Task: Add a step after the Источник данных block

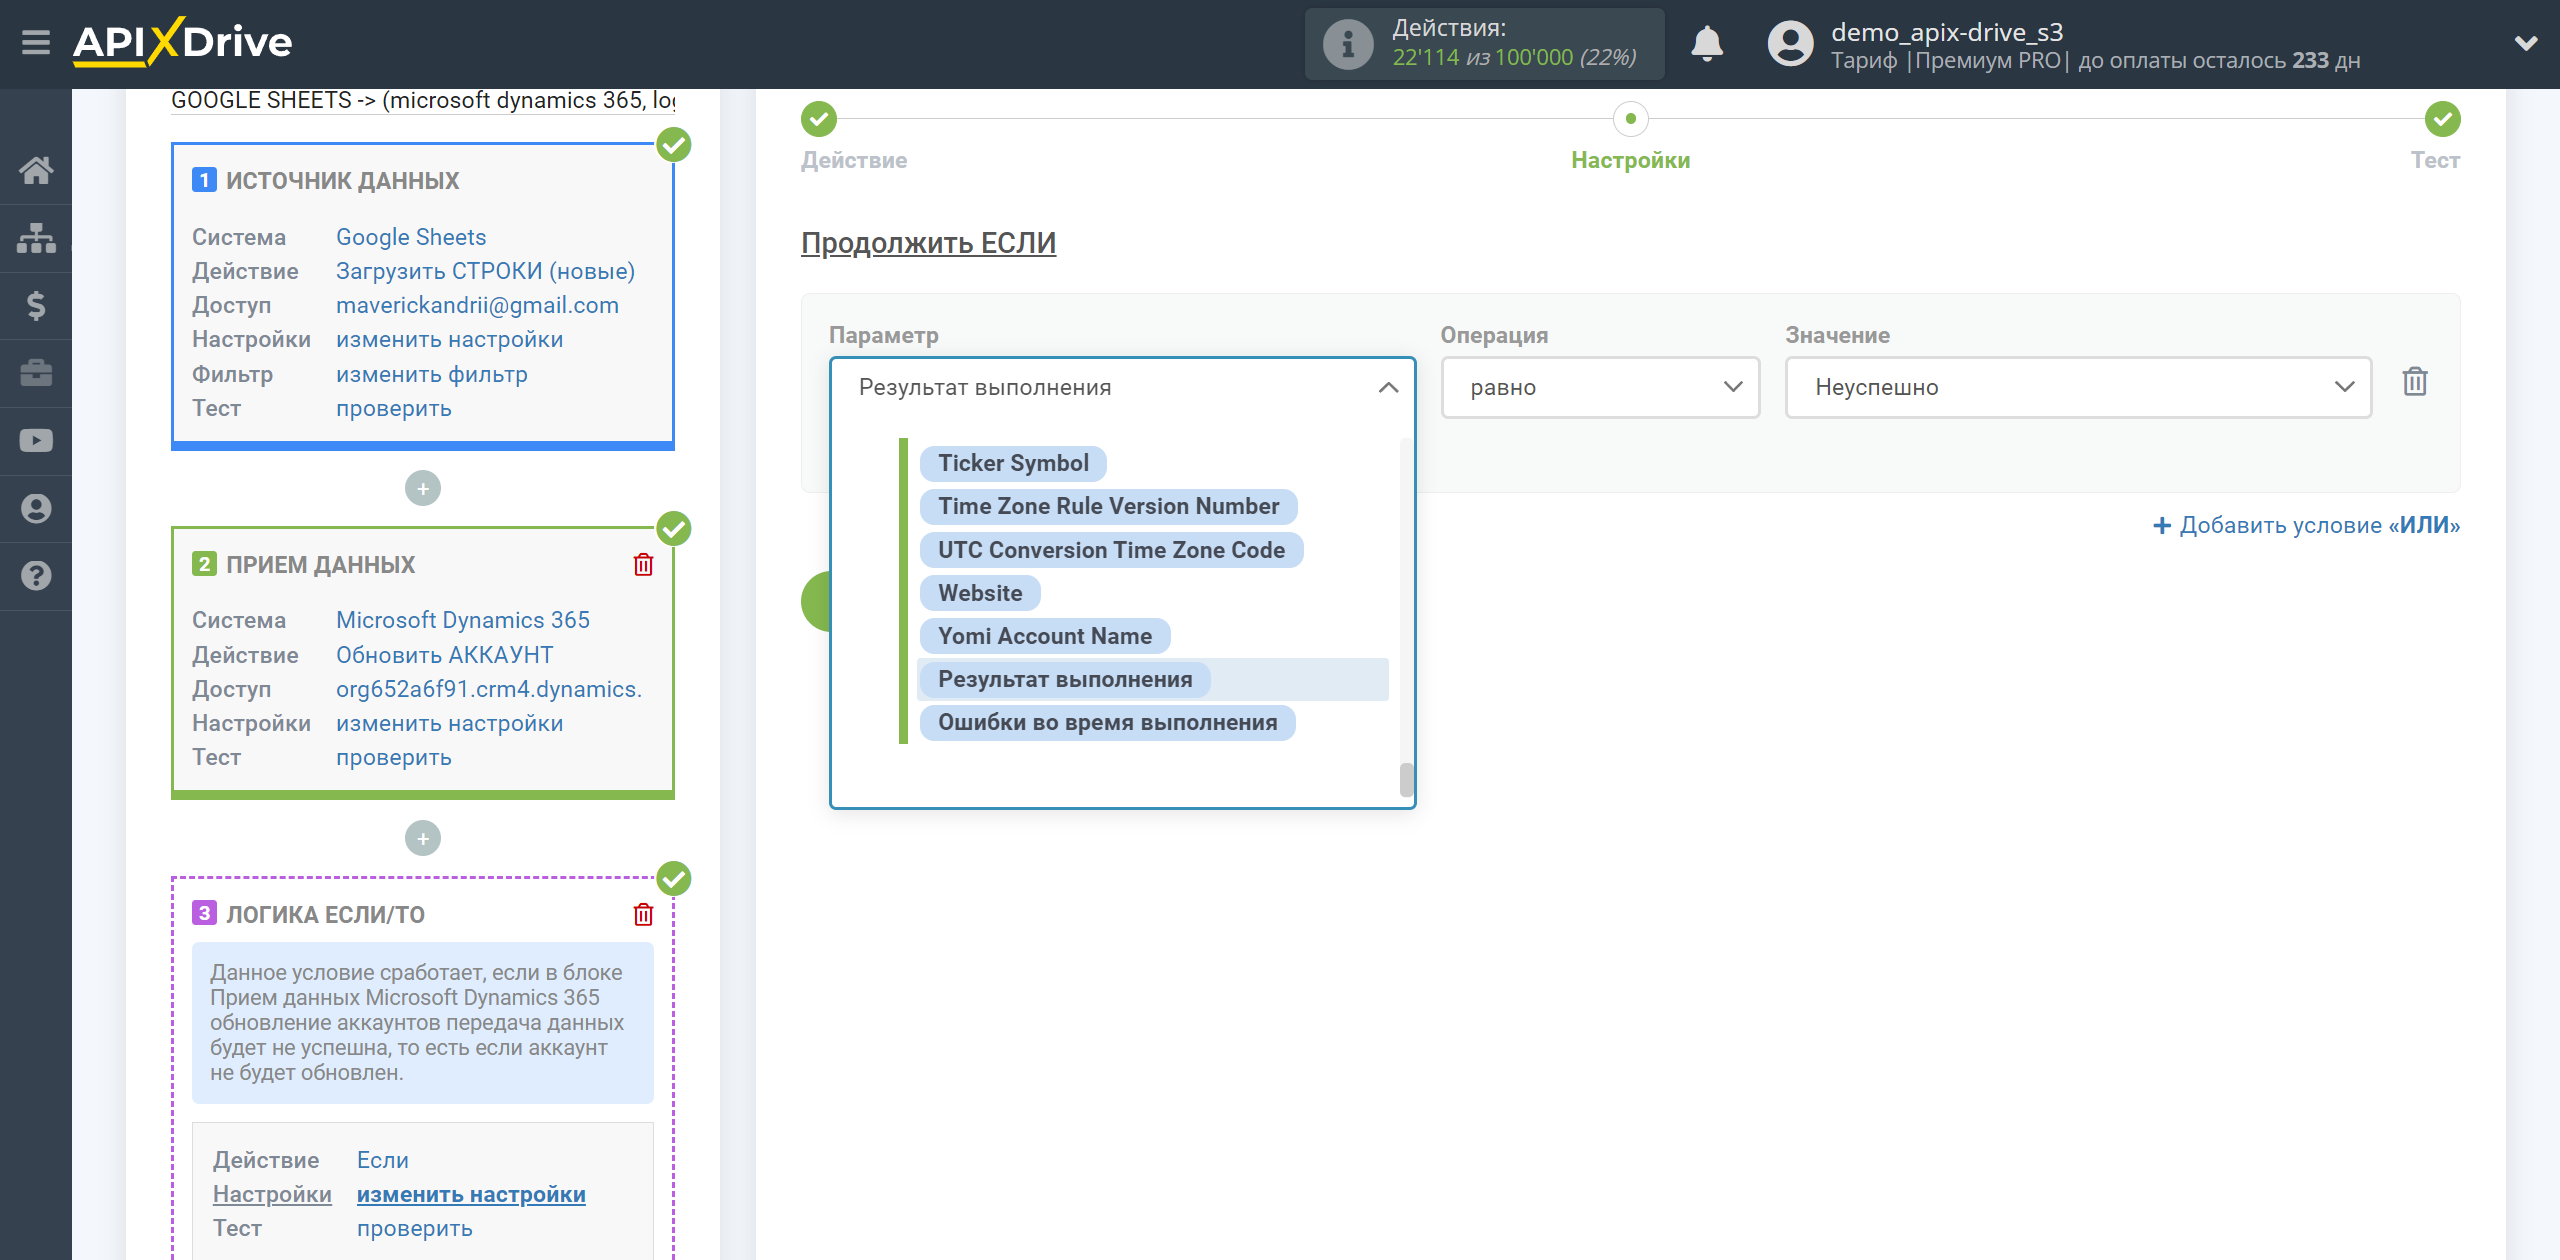Action: [x=423, y=489]
